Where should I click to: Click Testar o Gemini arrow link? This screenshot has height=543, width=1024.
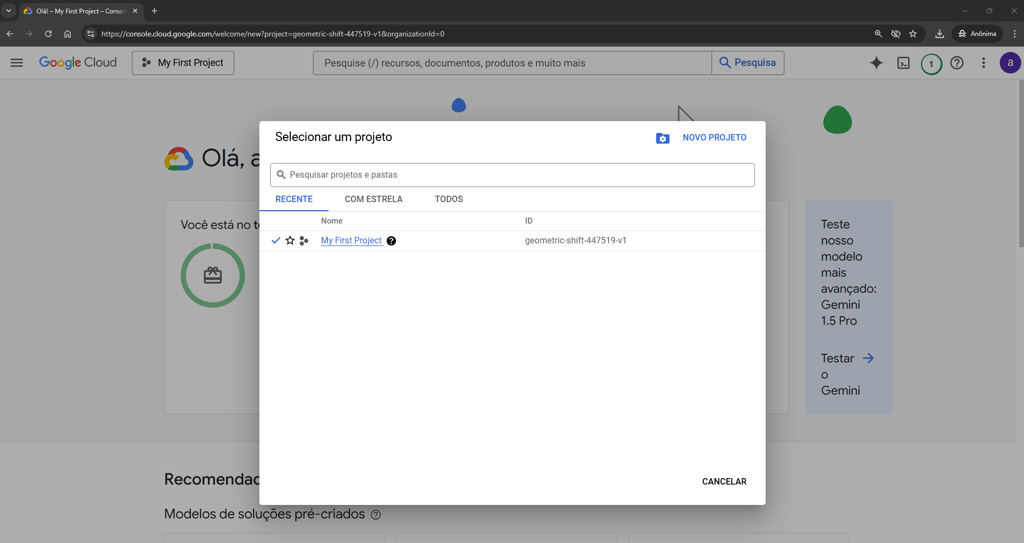coord(868,358)
